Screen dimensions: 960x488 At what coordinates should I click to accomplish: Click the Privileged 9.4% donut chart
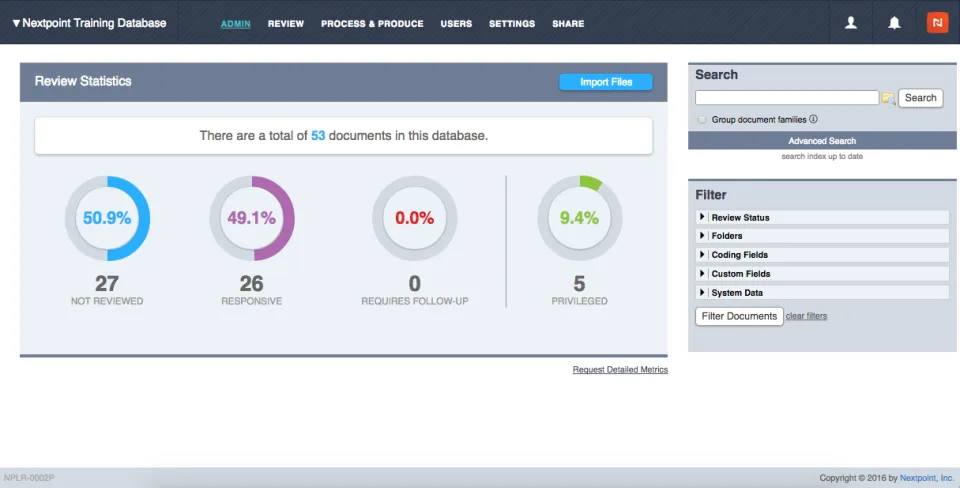tap(579, 218)
